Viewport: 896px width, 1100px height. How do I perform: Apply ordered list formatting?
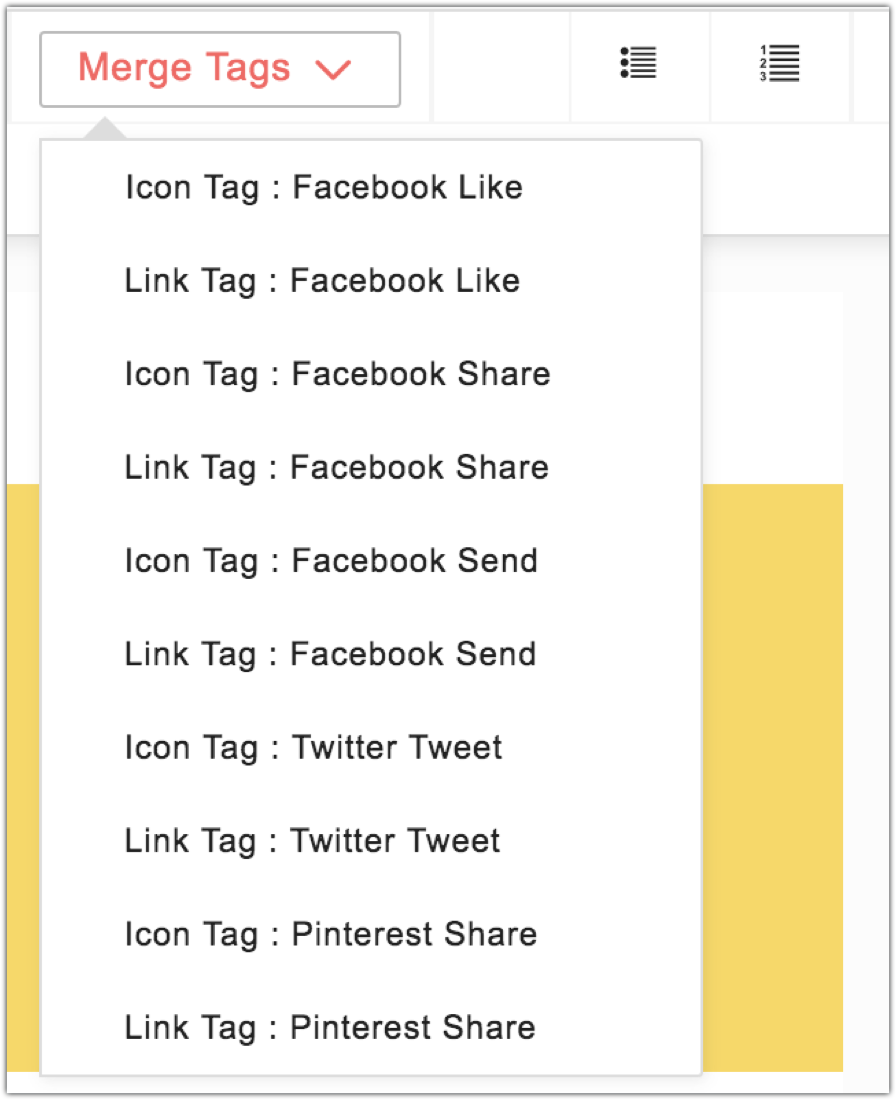pos(778,65)
